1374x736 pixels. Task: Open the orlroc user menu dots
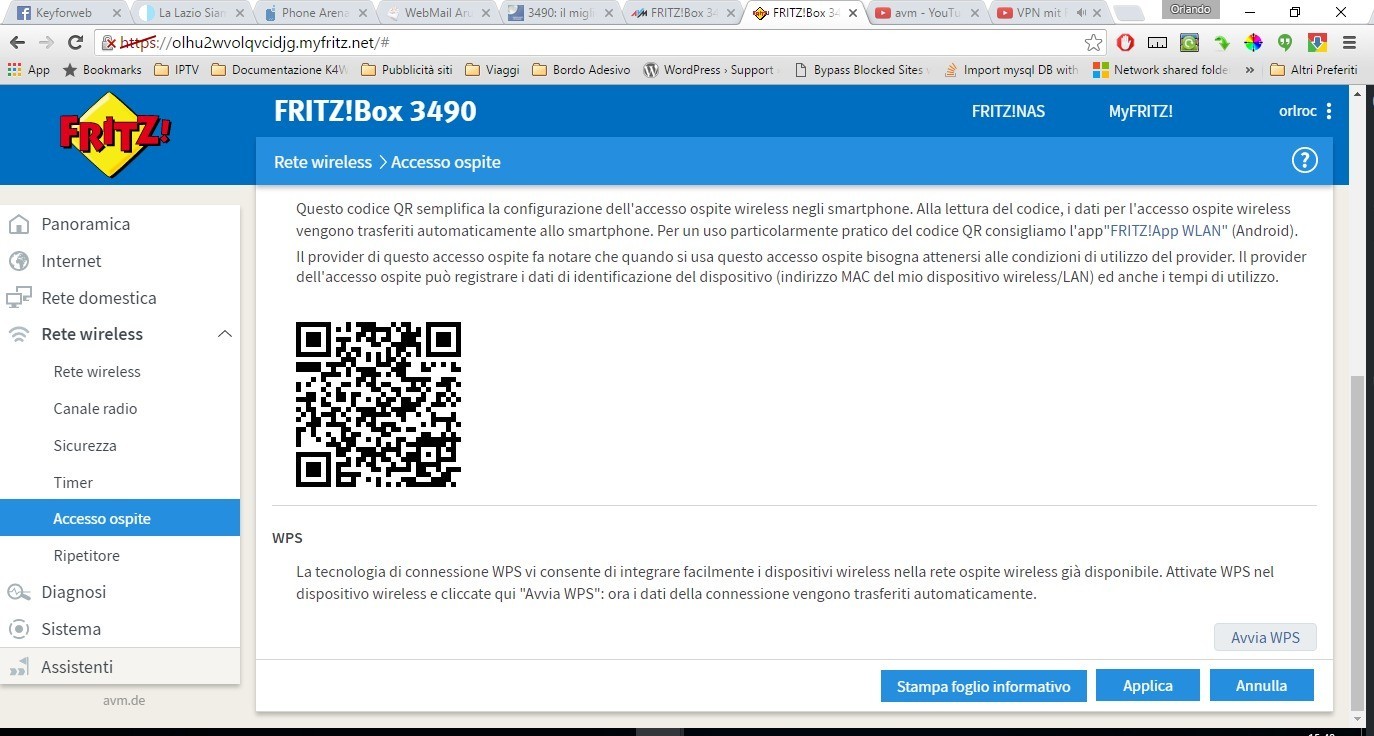point(1328,111)
